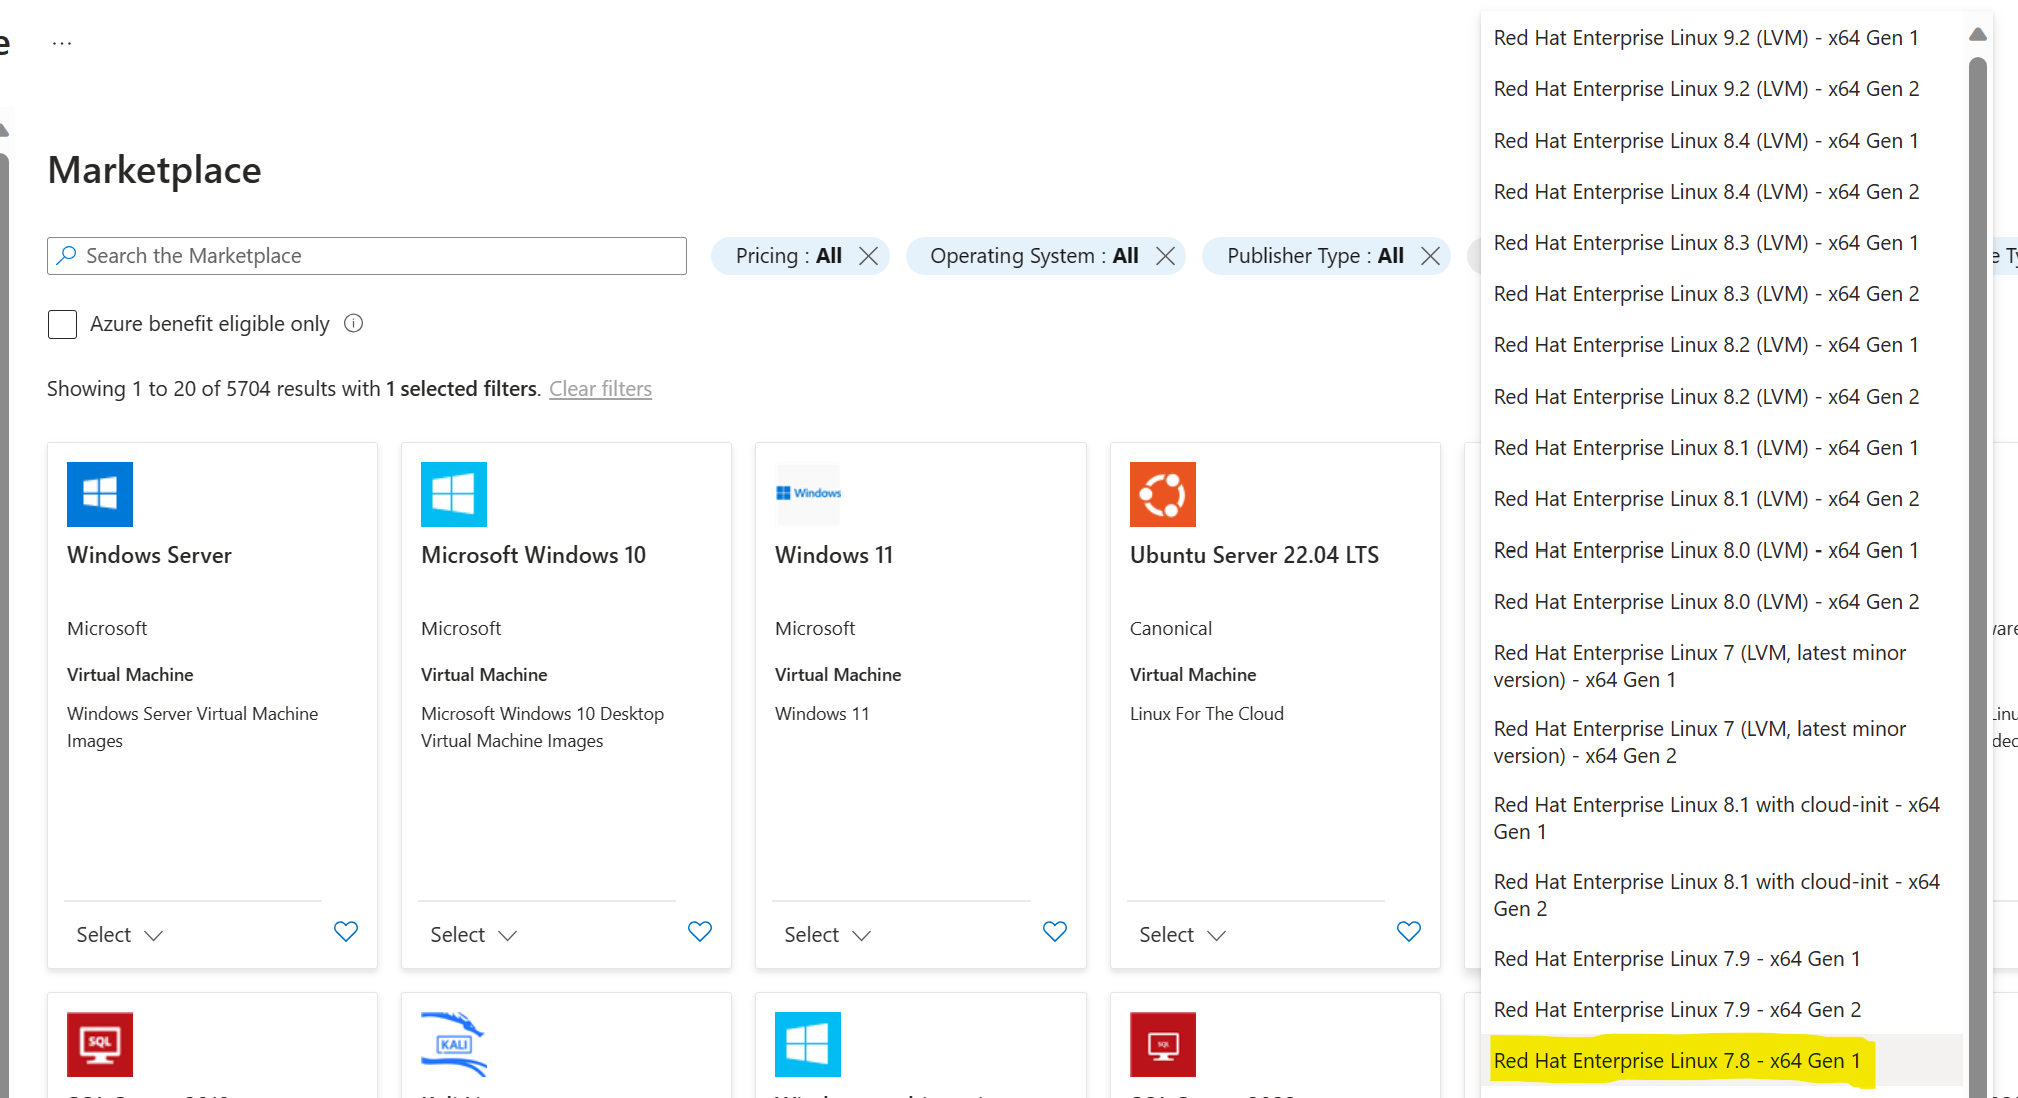Click the scroll up arrow of dropdown list
2018x1098 pixels.
(x=1977, y=35)
